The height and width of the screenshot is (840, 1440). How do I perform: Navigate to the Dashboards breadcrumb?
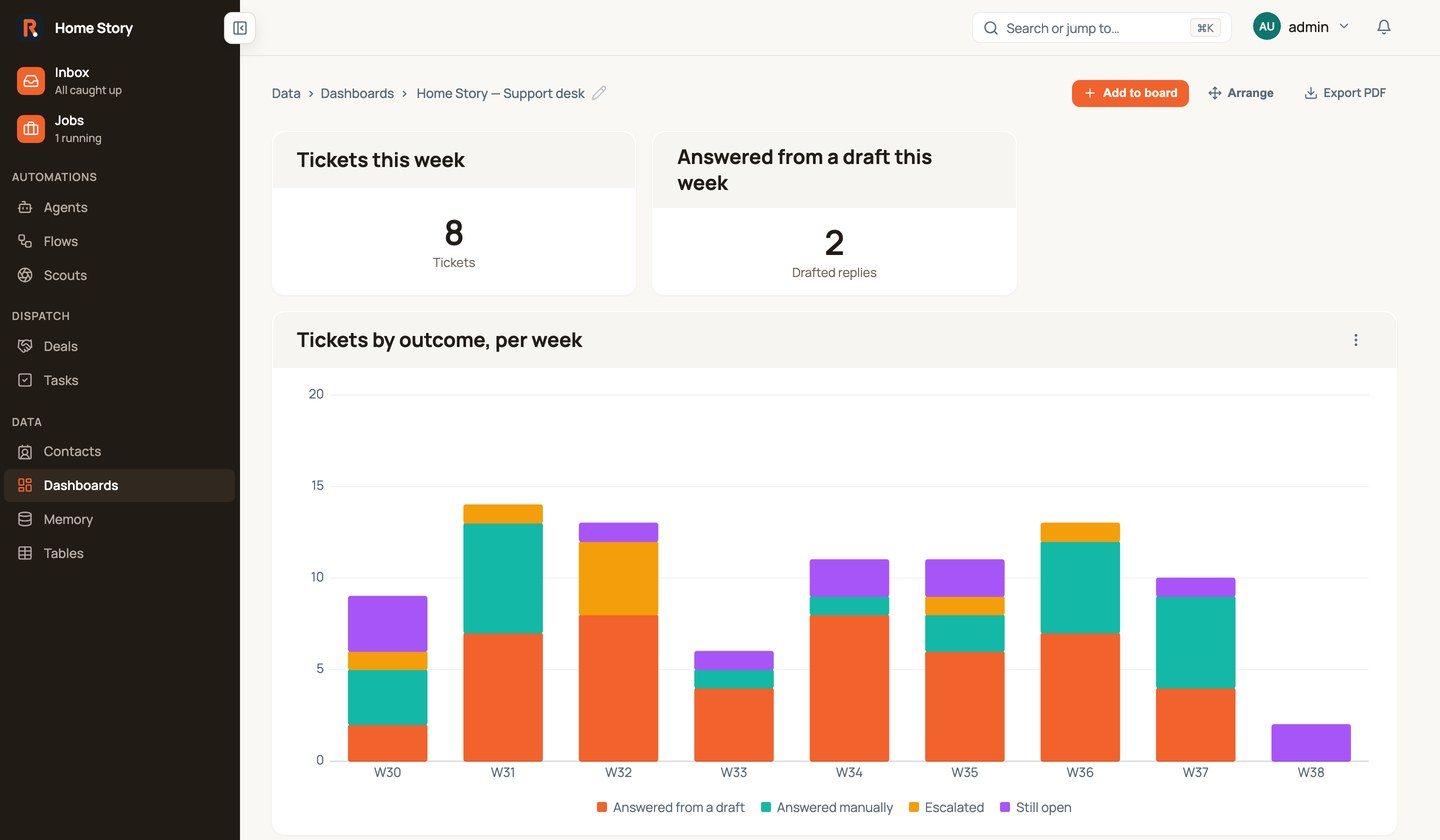click(x=357, y=93)
